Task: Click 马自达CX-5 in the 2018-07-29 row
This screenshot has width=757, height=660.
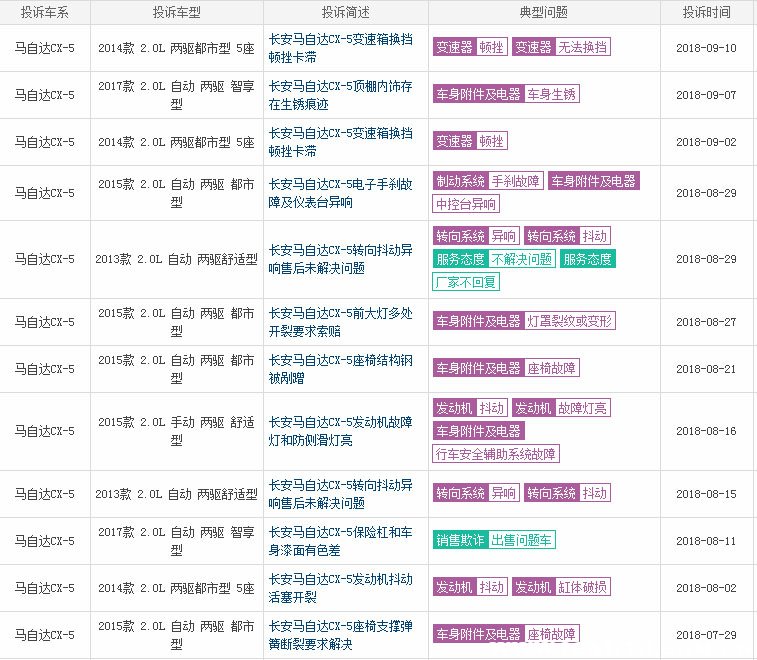Action: [x=44, y=635]
